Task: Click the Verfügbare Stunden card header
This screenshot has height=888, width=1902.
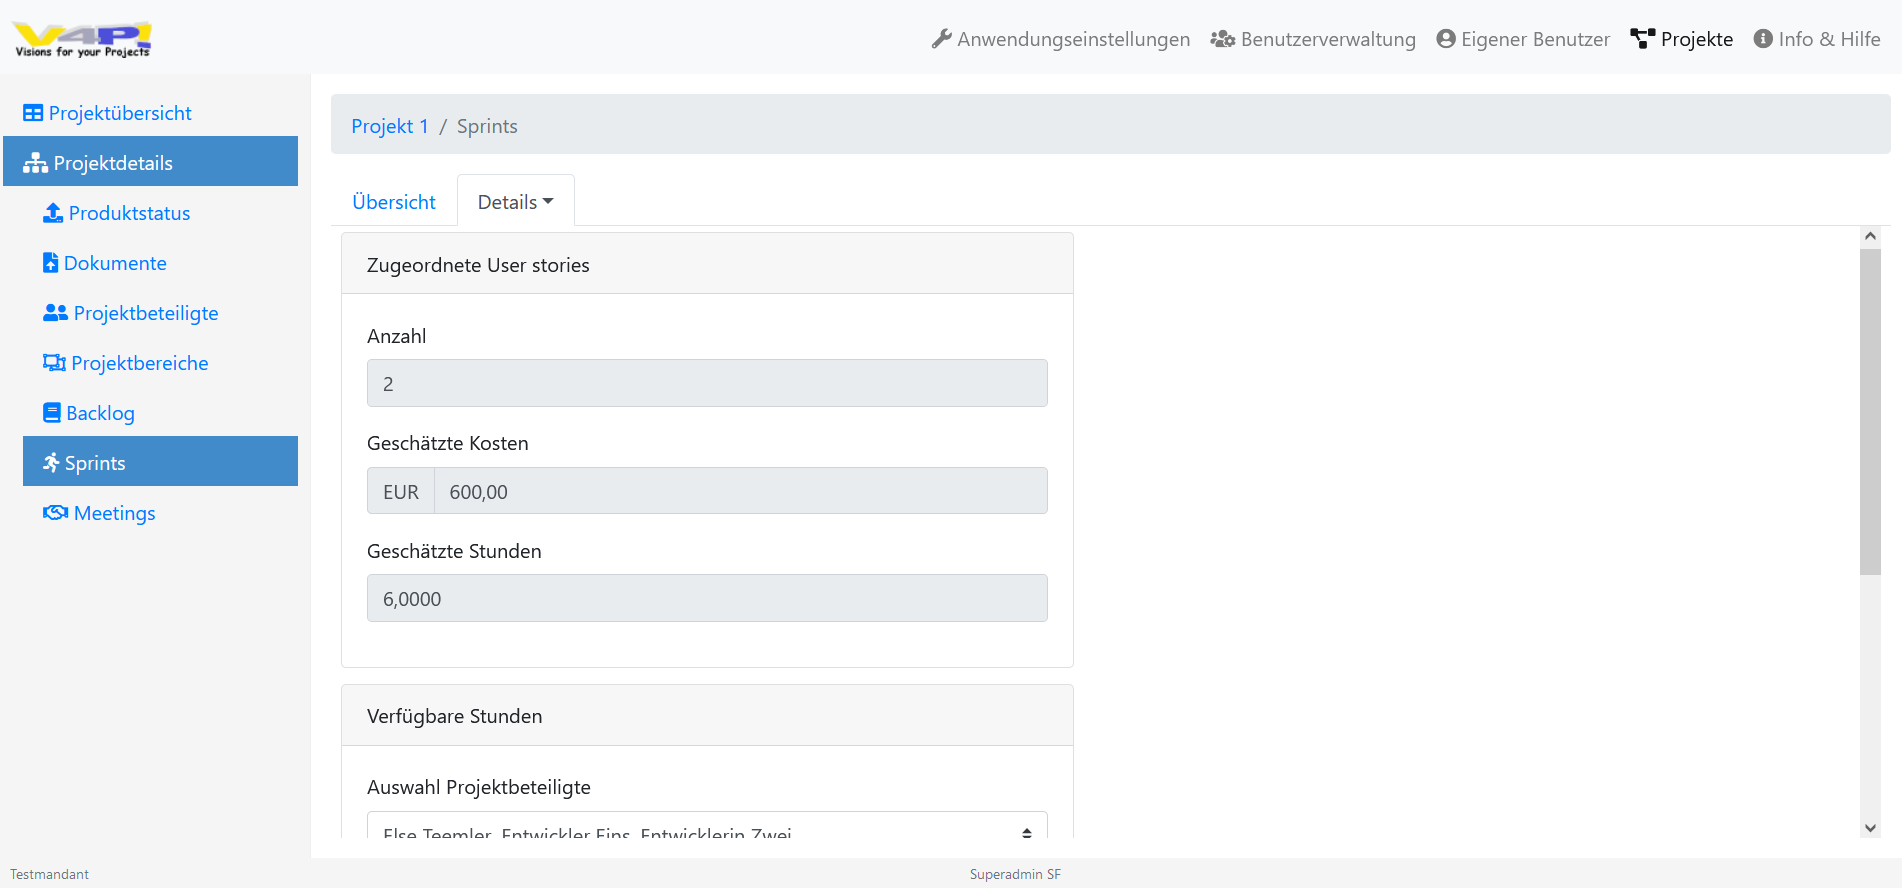Action: tap(707, 716)
